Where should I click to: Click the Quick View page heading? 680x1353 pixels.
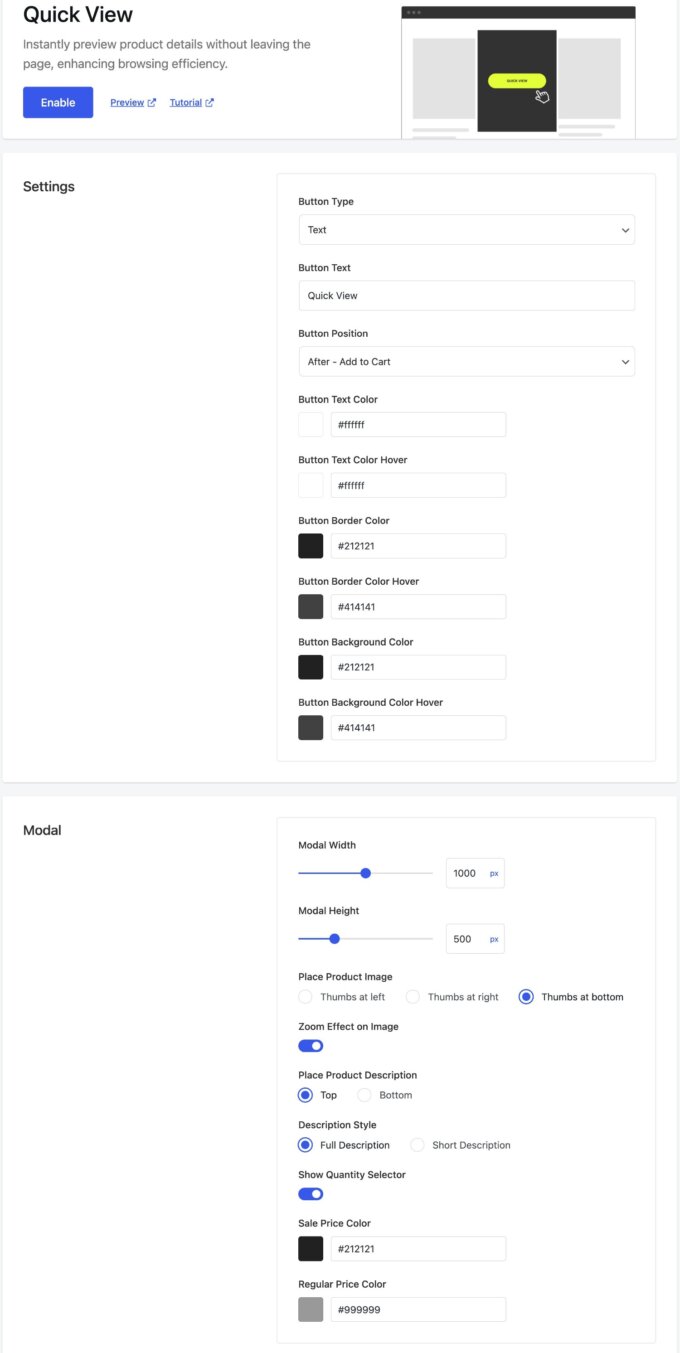click(78, 15)
